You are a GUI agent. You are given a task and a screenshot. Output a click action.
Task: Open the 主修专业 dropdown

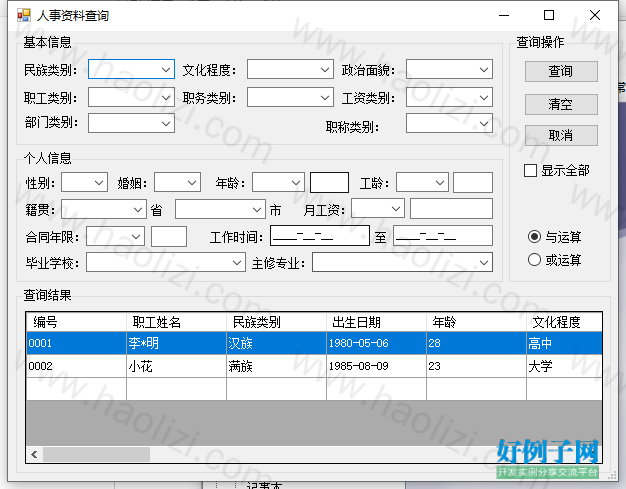click(402, 262)
